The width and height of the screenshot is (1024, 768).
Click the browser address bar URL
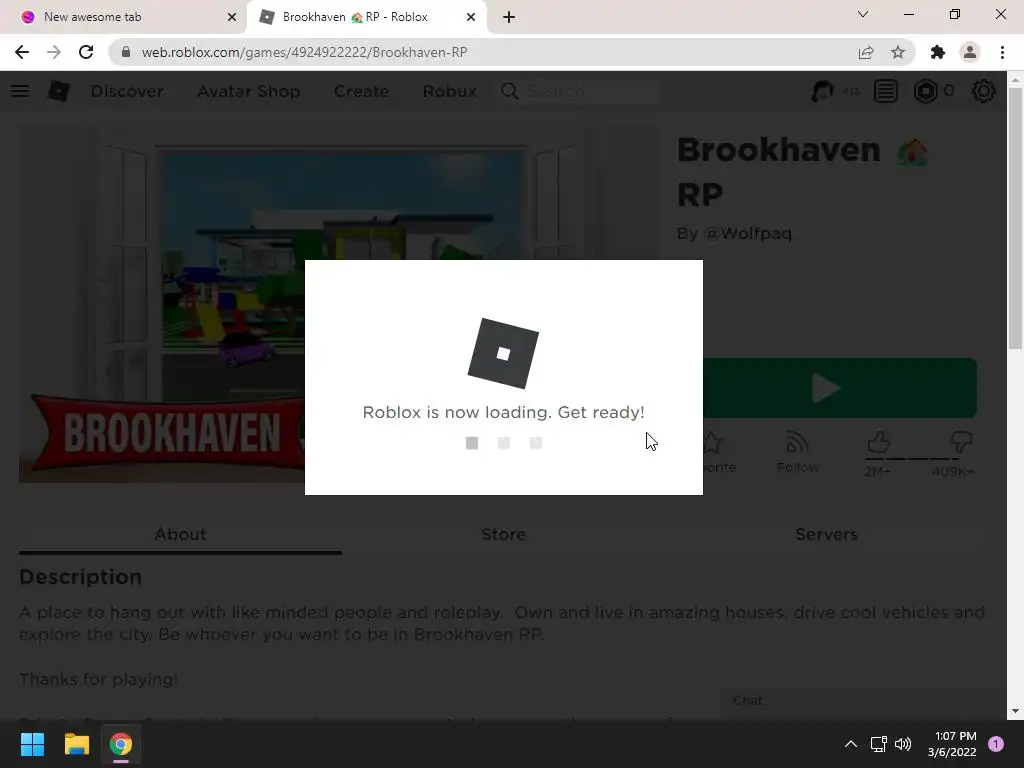pyautogui.click(x=304, y=52)
